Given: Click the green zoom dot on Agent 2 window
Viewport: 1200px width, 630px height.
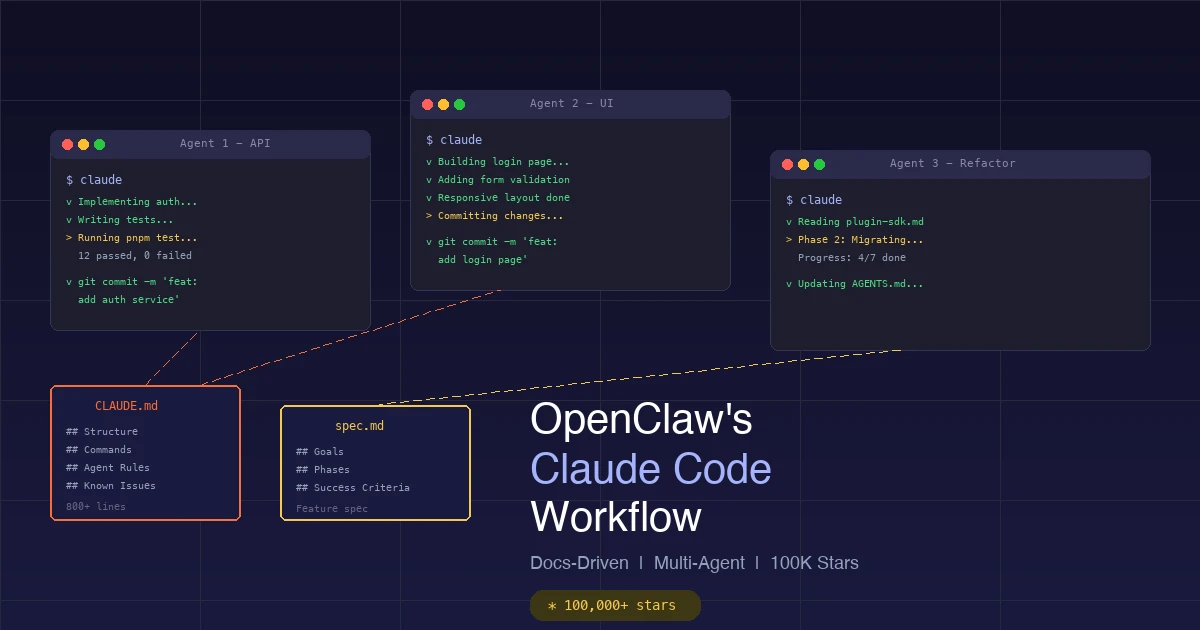Looking at the screenshot, I should 459,103.
